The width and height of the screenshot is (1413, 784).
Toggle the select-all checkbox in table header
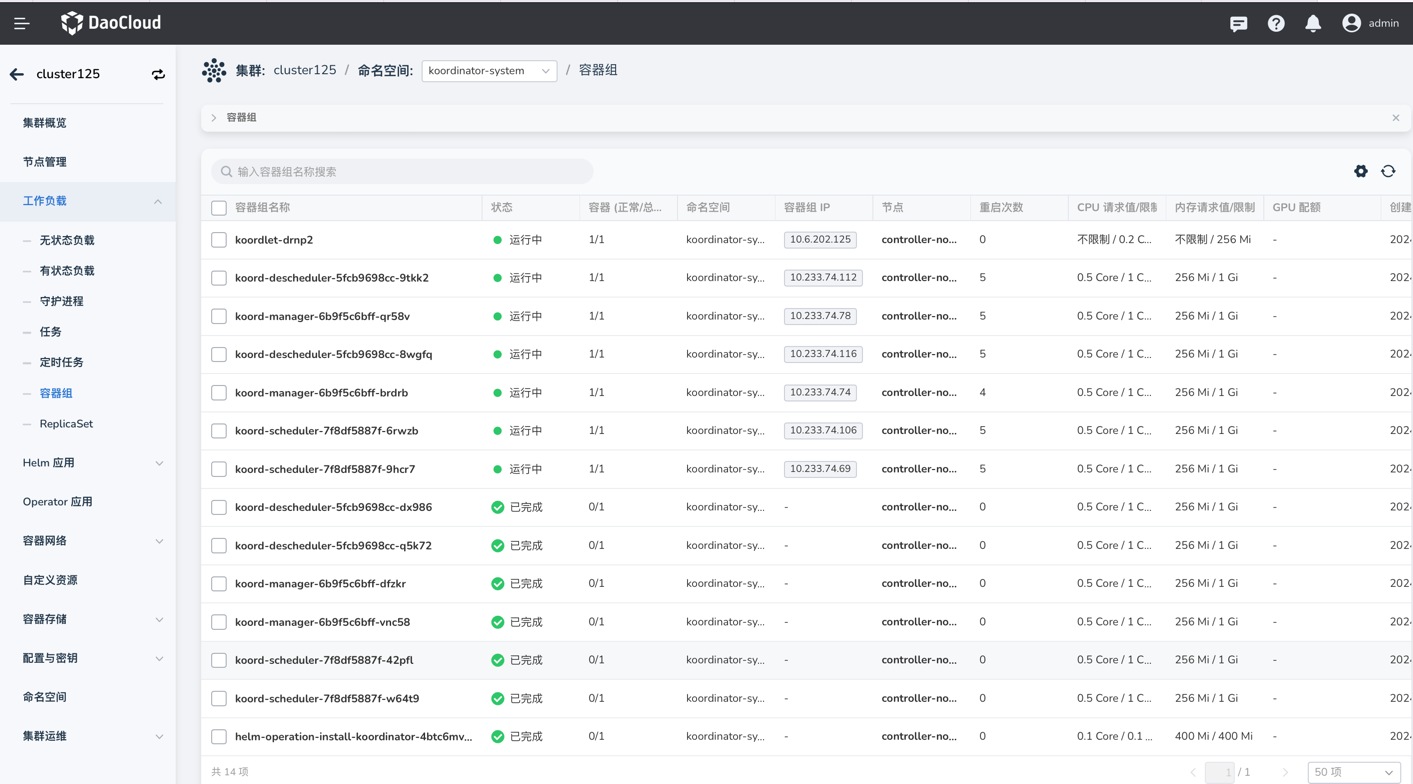[219, 208]
